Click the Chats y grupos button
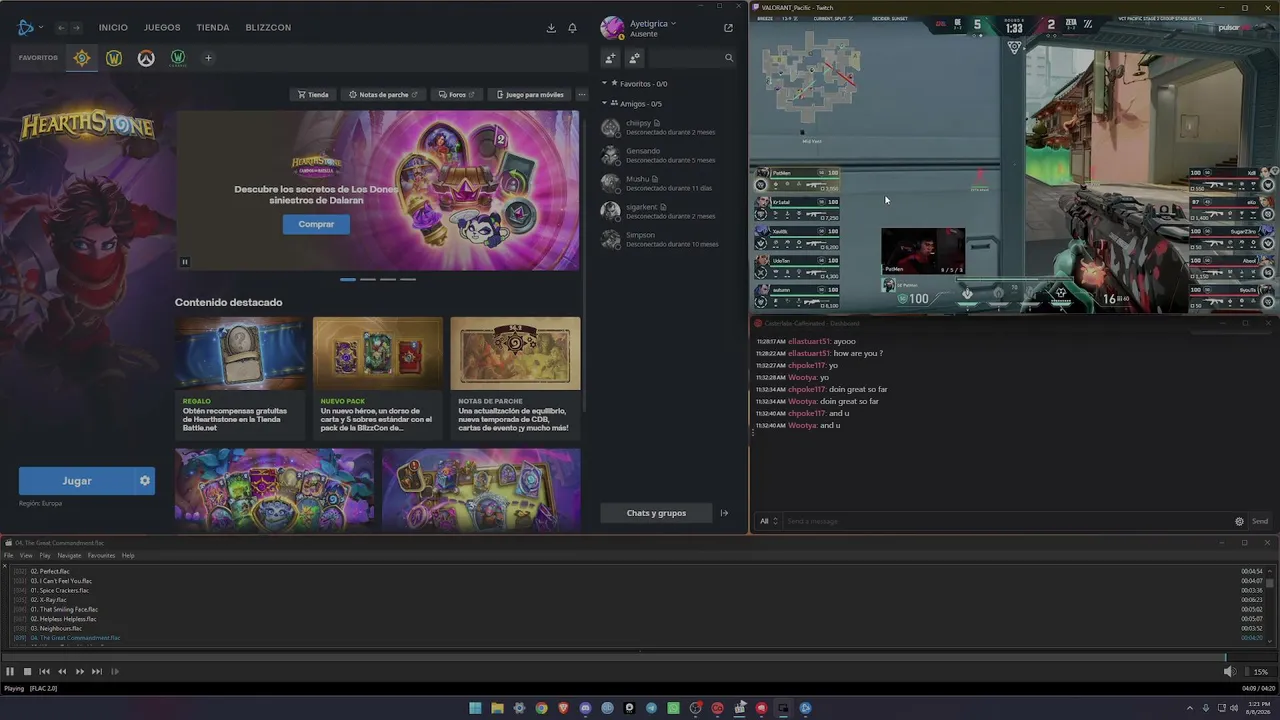The width and height of the screenshot is (1280, 720). 656,513
